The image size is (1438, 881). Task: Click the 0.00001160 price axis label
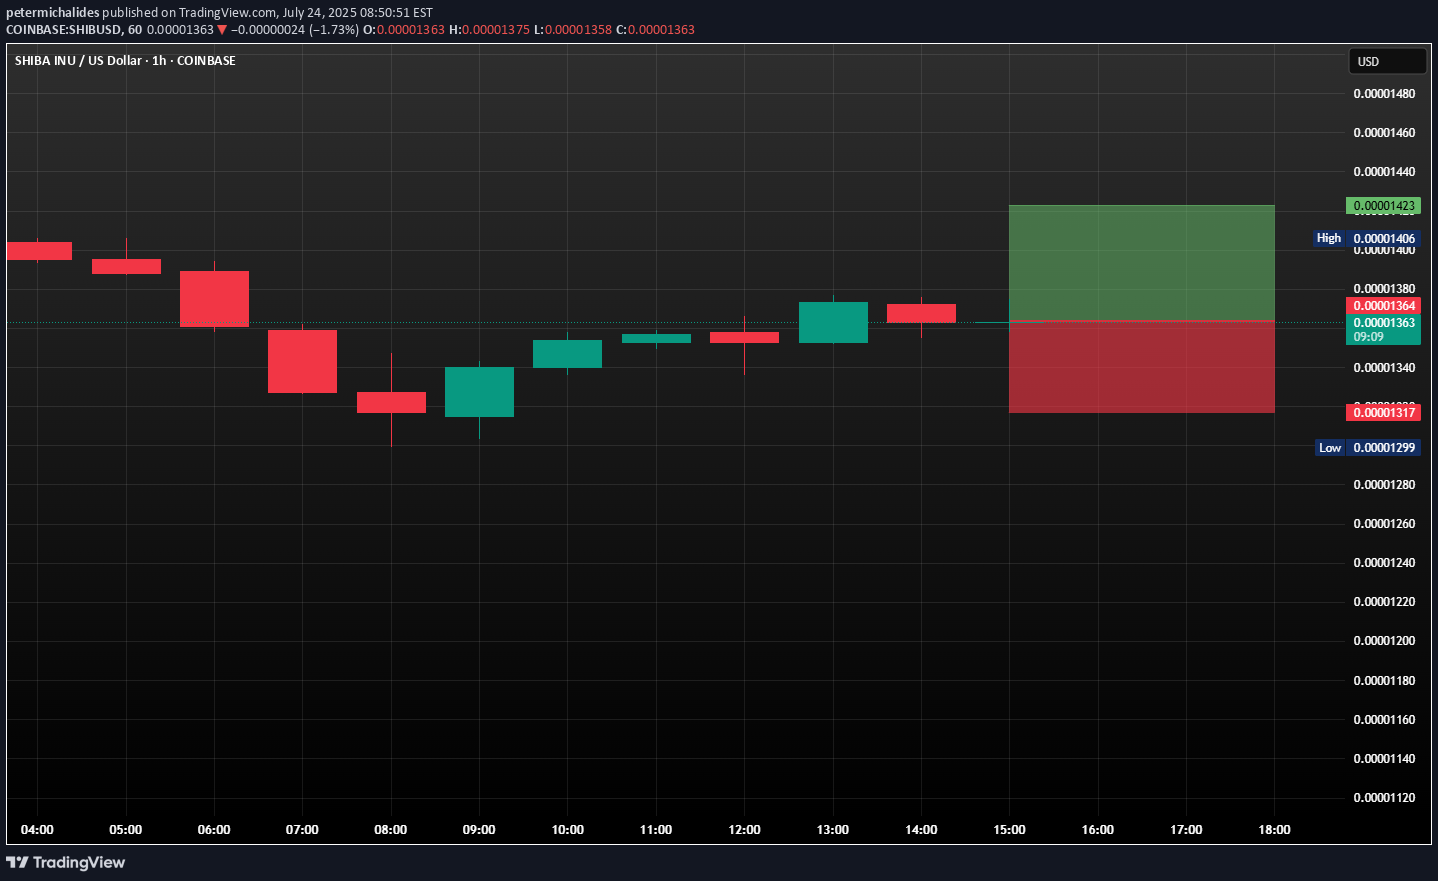(1384, 720)
